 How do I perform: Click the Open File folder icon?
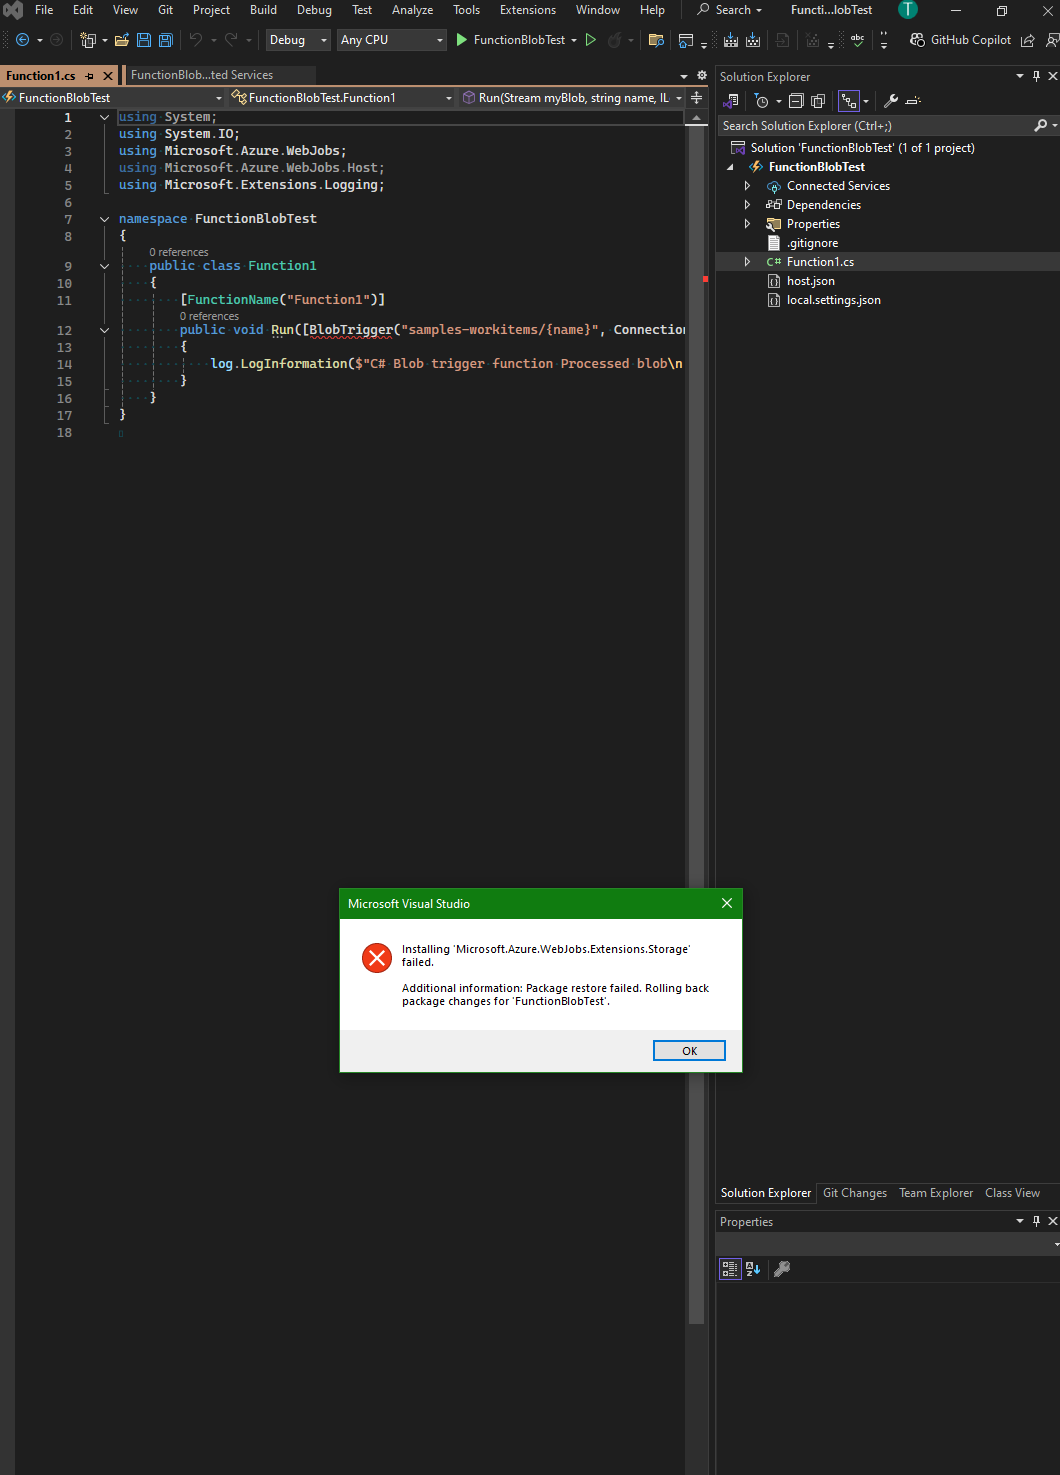click(x=122, y=40)
